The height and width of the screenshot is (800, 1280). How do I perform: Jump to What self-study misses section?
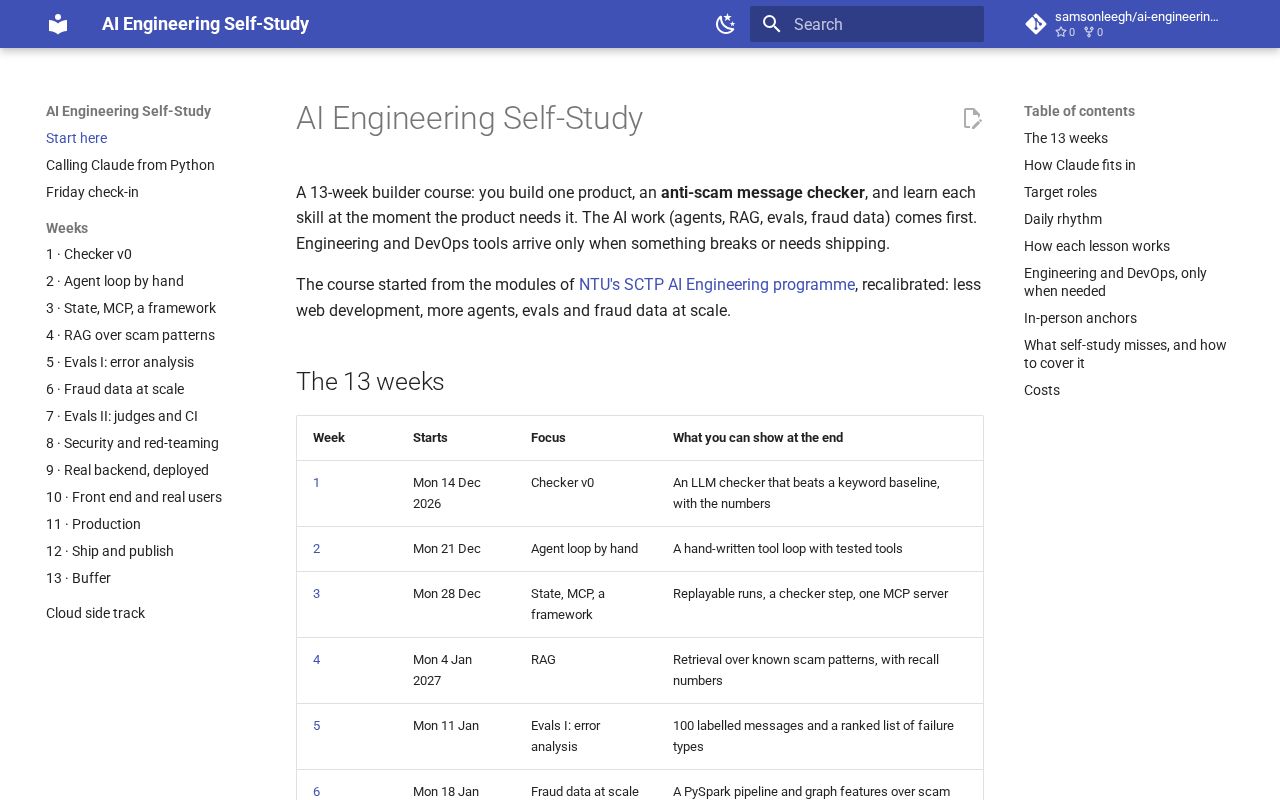click(x=1125, y=354)
